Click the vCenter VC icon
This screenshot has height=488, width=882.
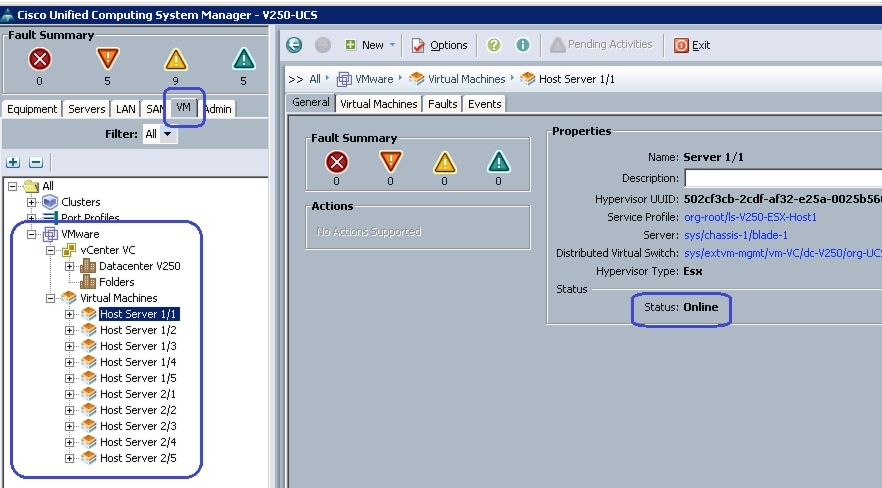click(x=69, y=250)
